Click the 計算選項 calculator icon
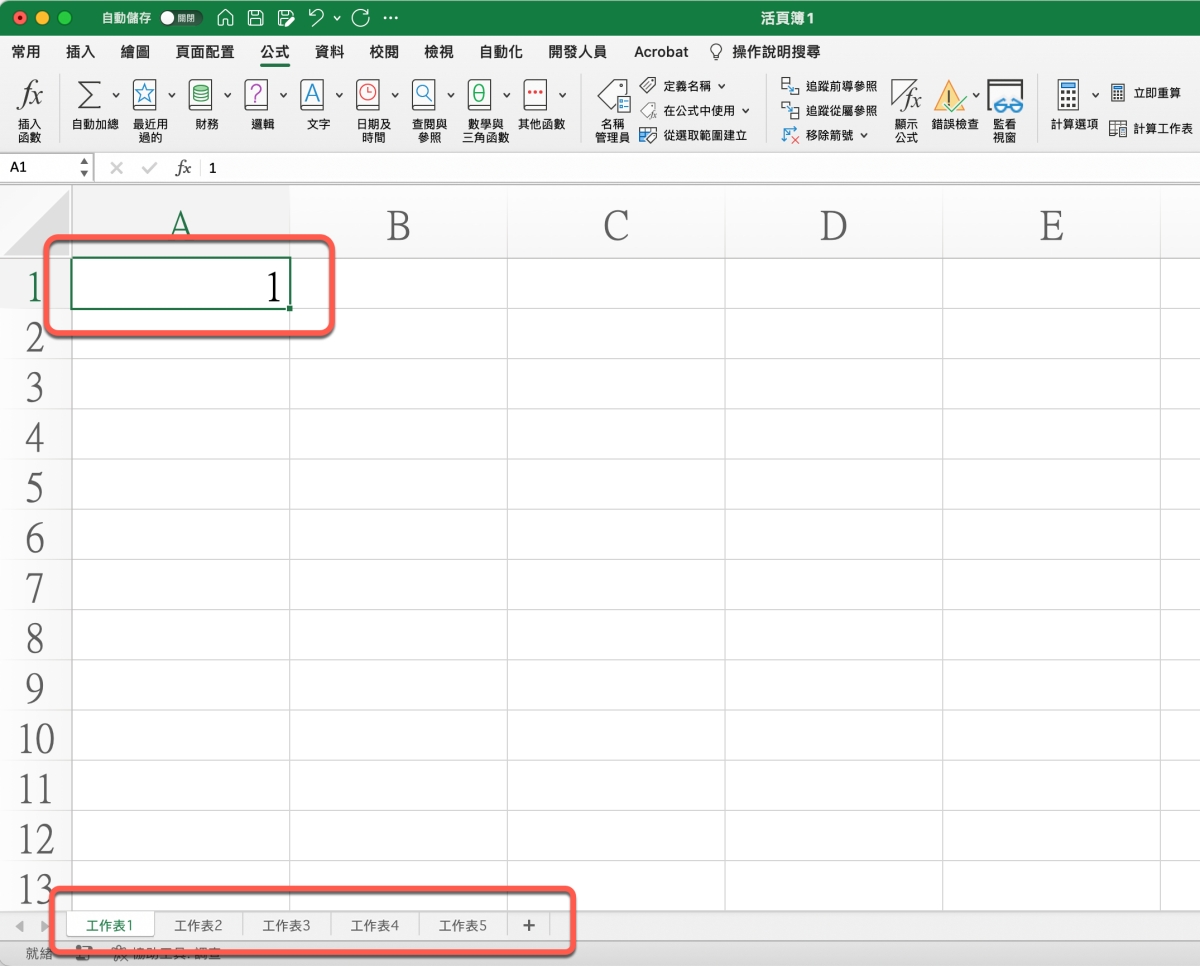 [x=1068, y=95]
